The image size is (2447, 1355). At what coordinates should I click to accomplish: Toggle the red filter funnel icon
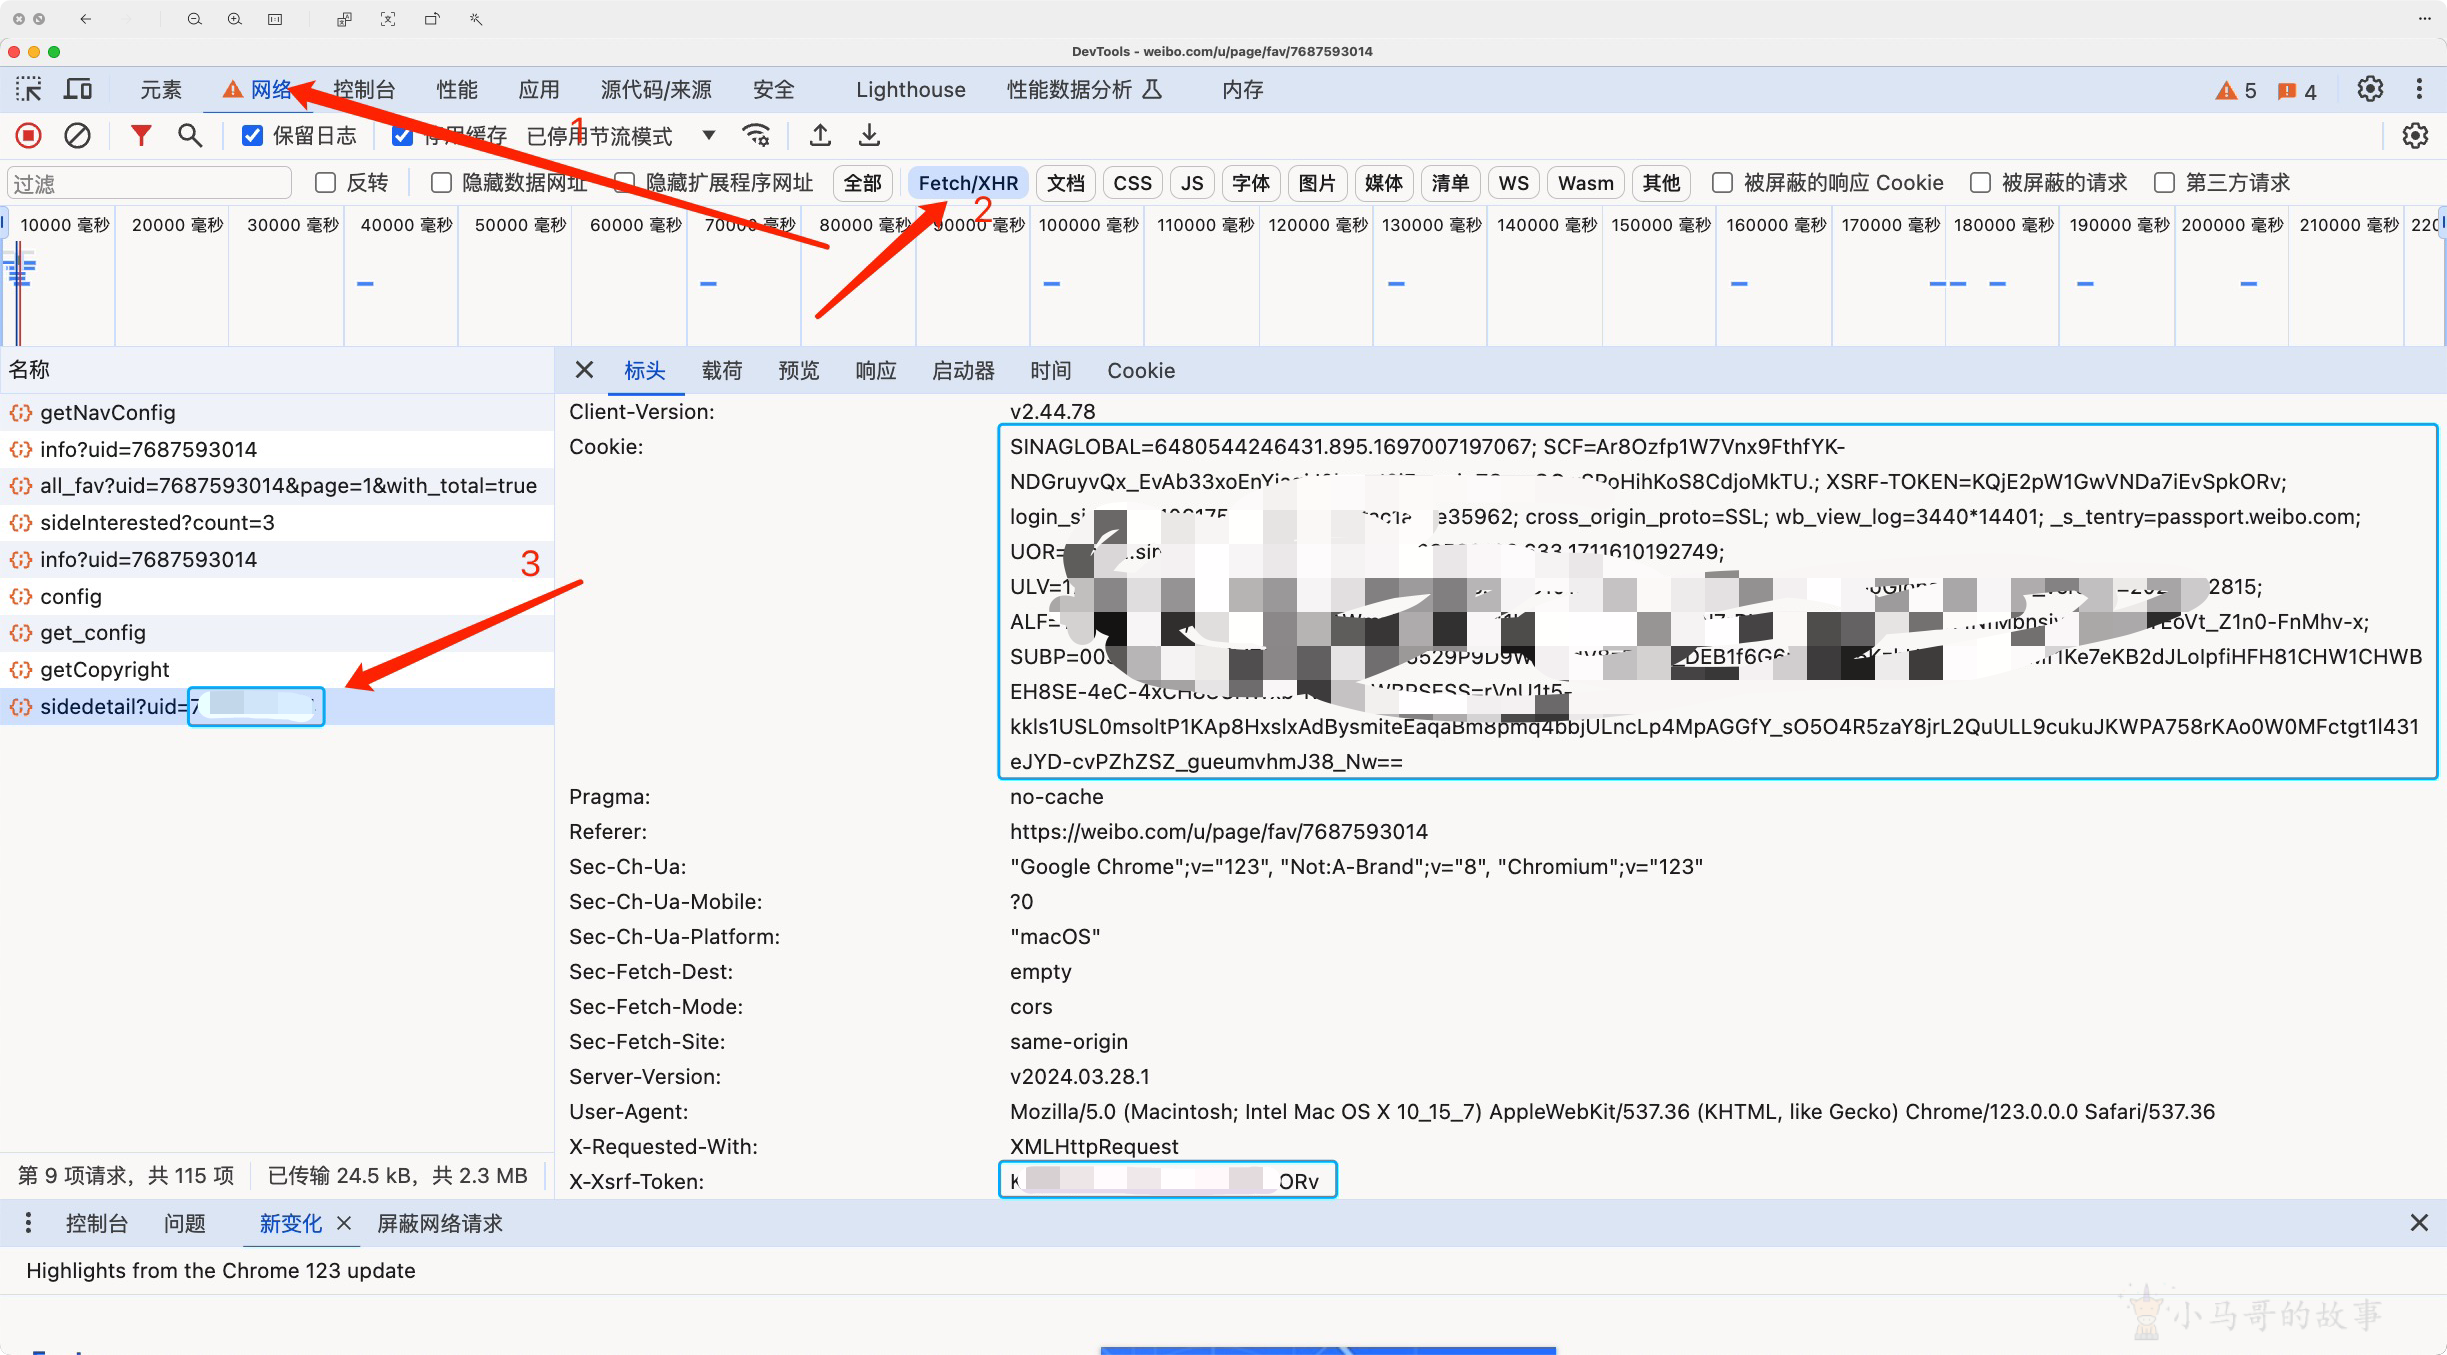pos(141,135)
